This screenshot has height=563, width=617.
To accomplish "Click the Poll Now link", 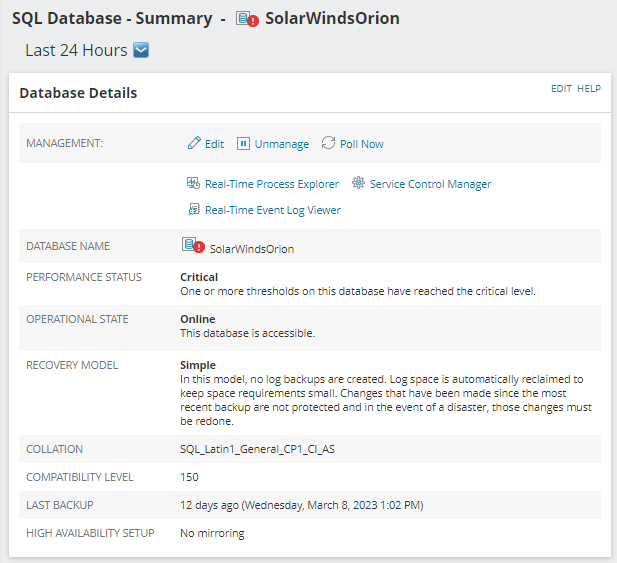I will pyautogui.click(x=362, y=144).
